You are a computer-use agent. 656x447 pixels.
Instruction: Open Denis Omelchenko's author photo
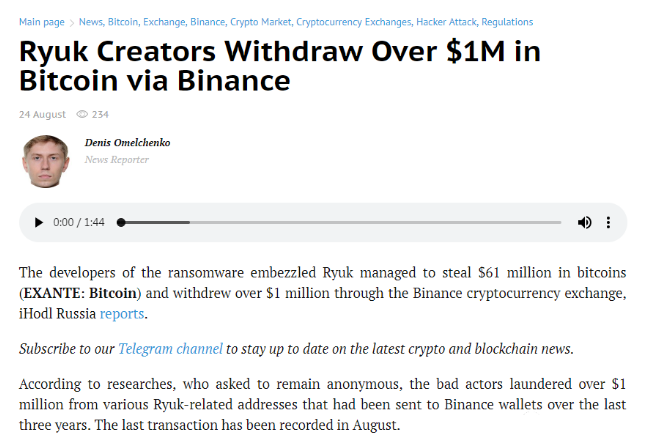point(46,161)
